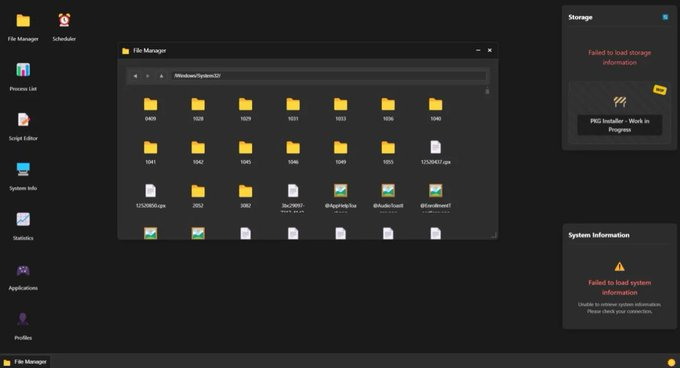Click 'Failed to load storage information' text
The height and width of the screenshot is (368, 680).
pos(619,57)
